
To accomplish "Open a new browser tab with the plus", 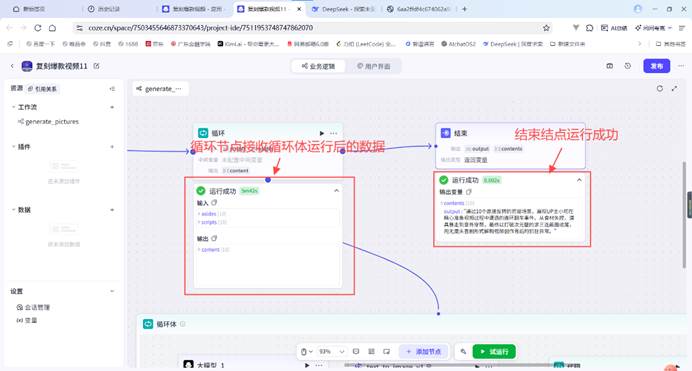I will click(464, 9).
